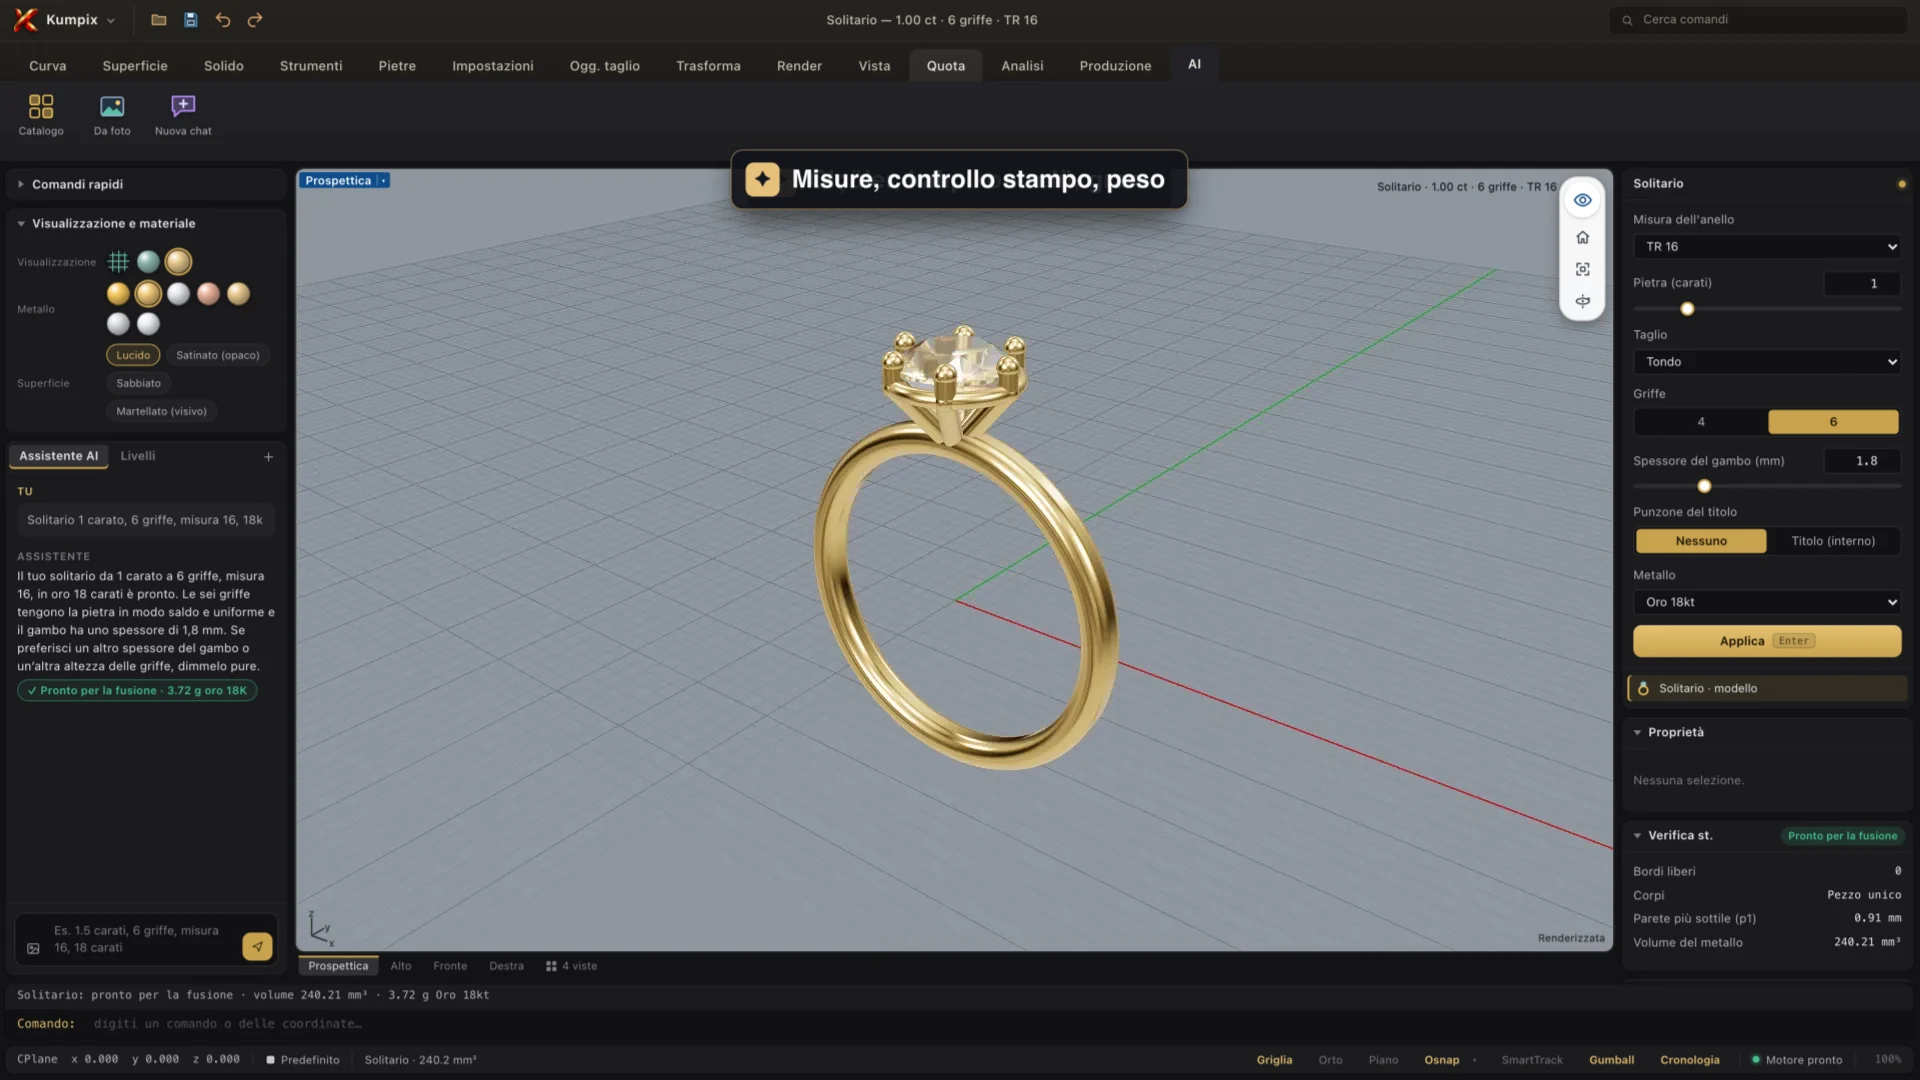The width and height of the screenshot is (1920, 1080).
Task: Pick the rose gold metal swatch
Action: click(x=208, y=294)
